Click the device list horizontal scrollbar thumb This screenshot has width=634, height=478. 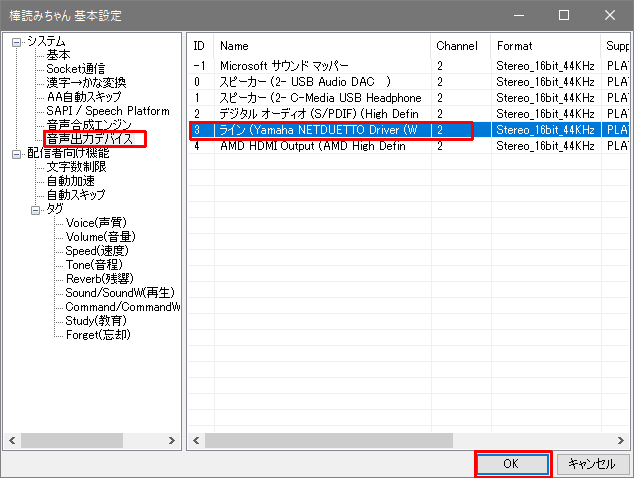coord(329,440)
